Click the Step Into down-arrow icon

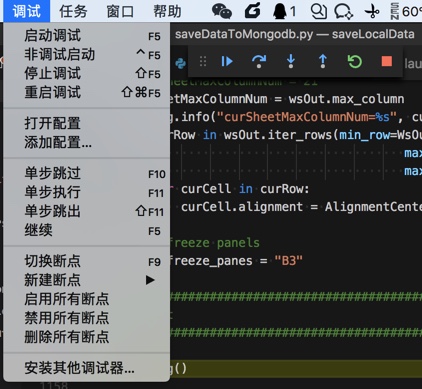[291, 62]
